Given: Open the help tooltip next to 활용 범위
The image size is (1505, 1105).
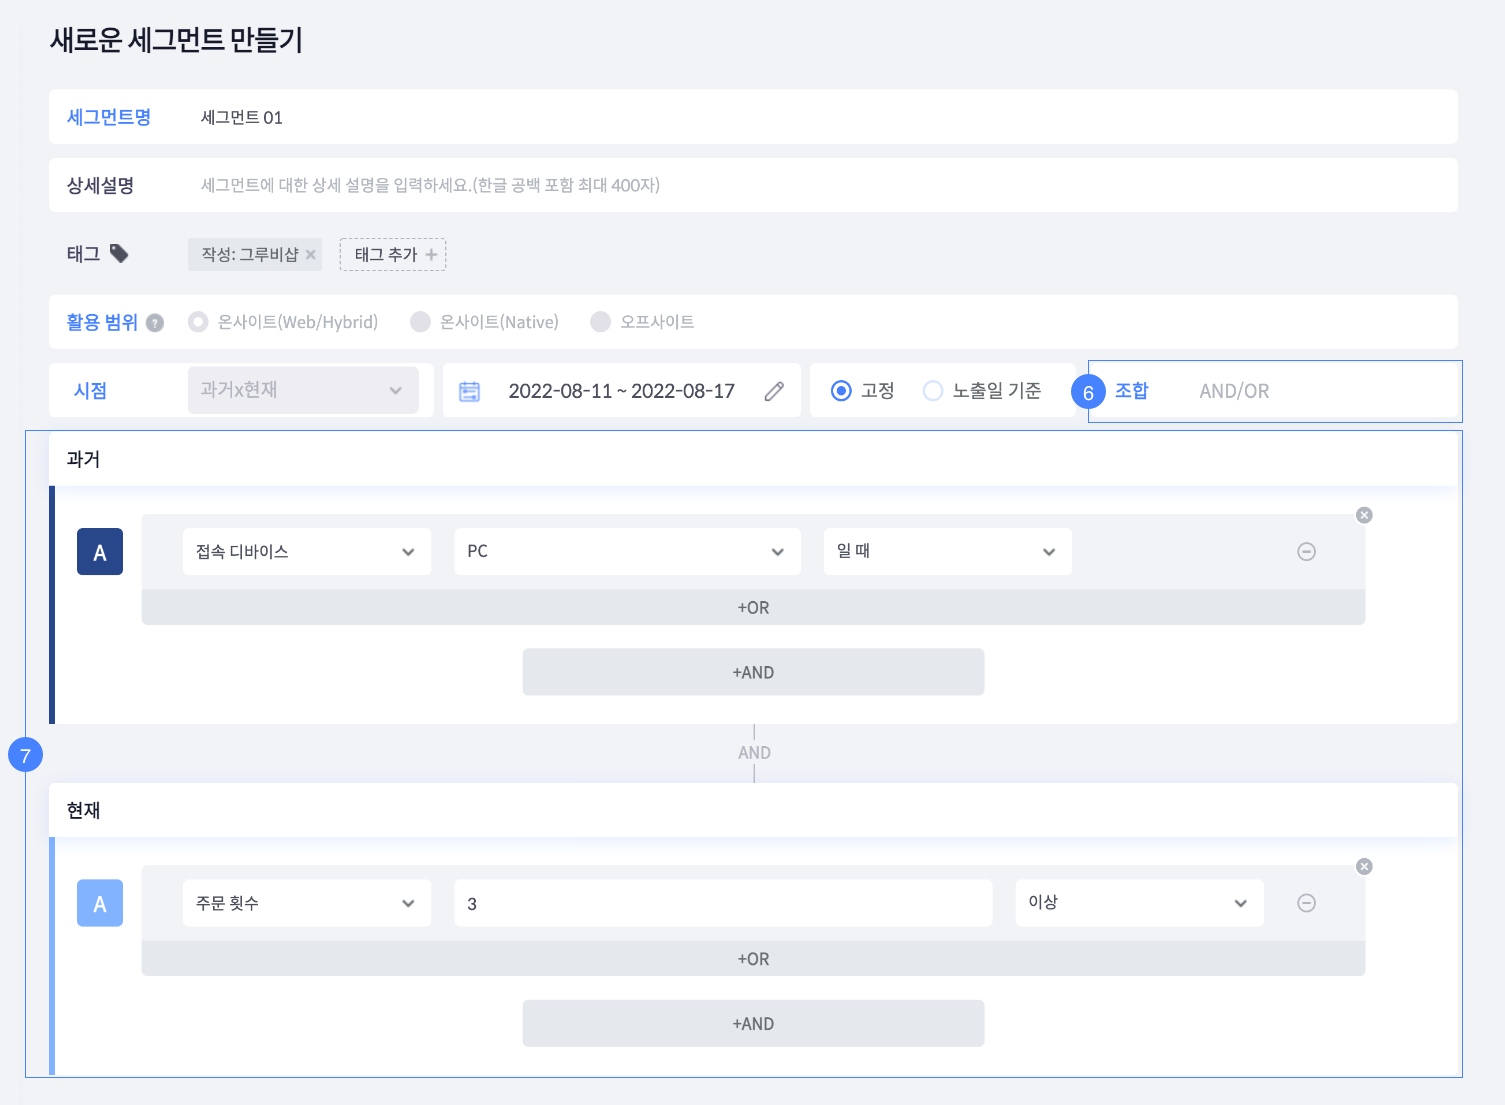Looking at the screenshot, I should [155, 323].
